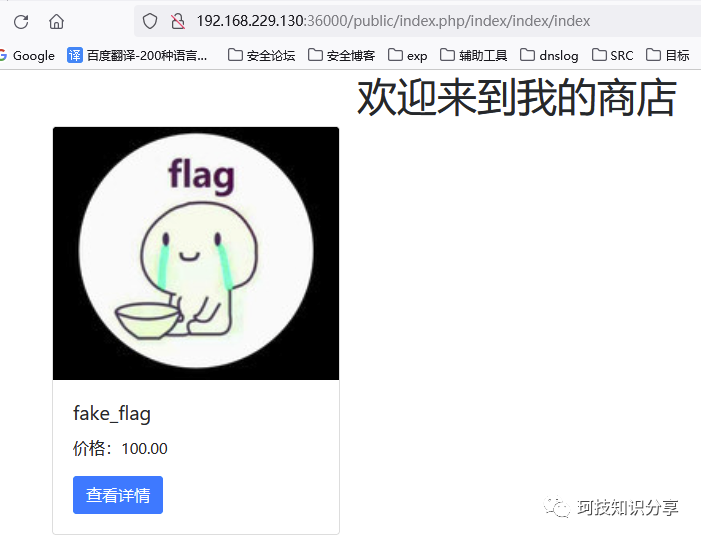Open the browser home page icon

pos(56,21)
